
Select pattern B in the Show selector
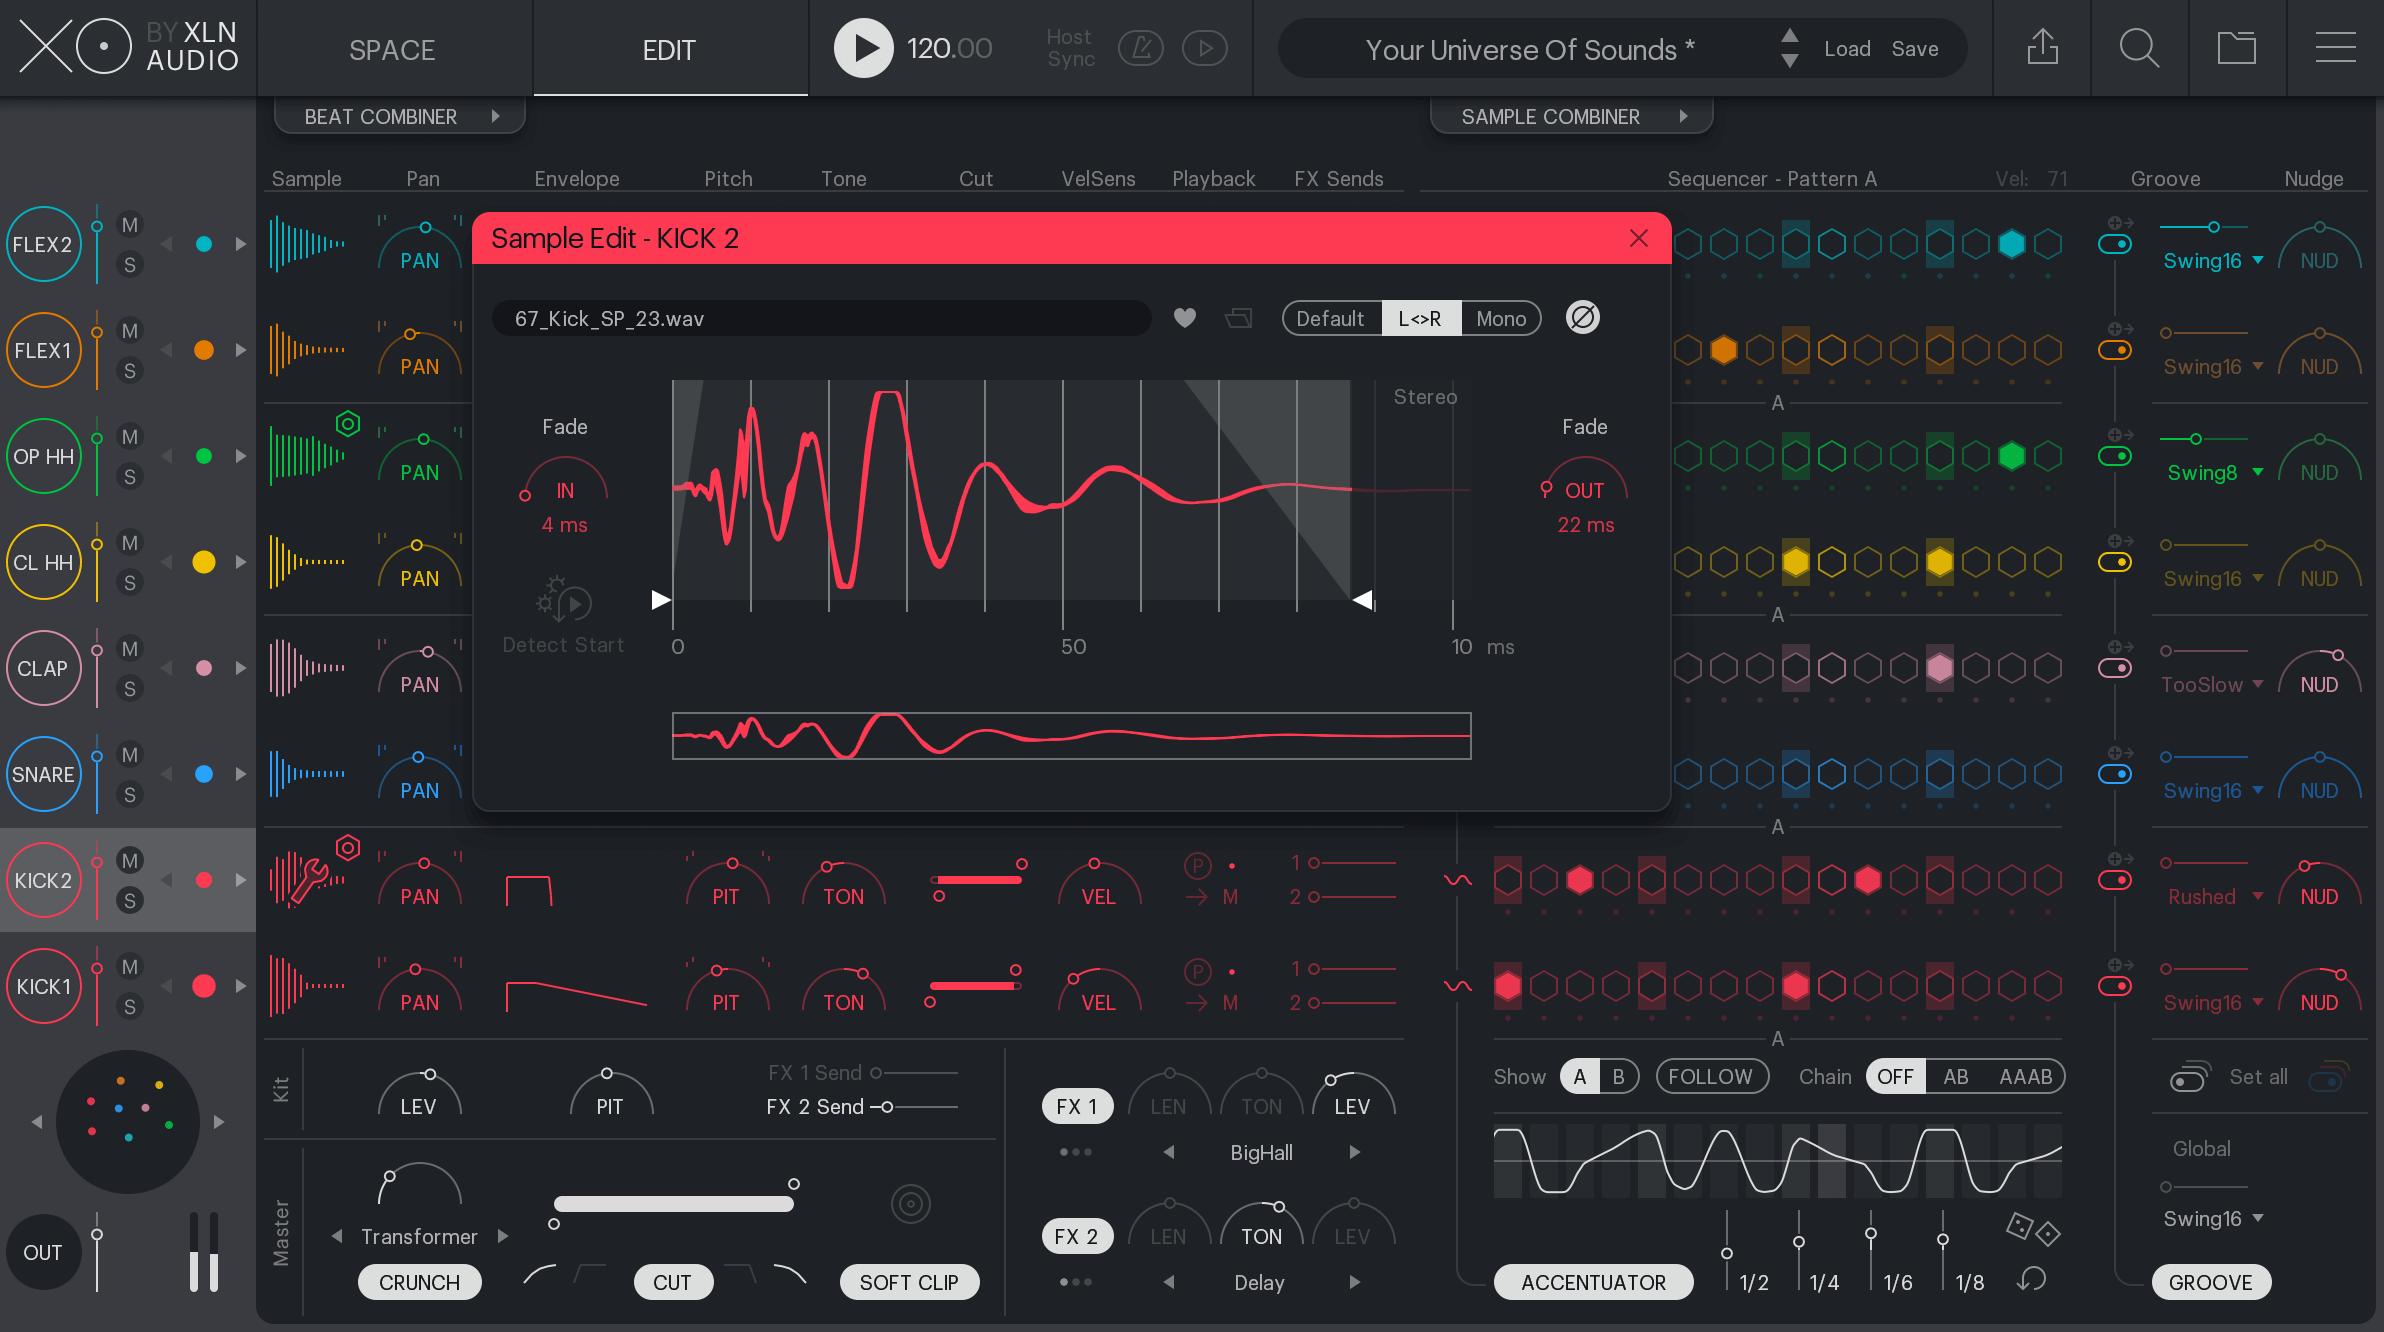tap(1619, 1076)
